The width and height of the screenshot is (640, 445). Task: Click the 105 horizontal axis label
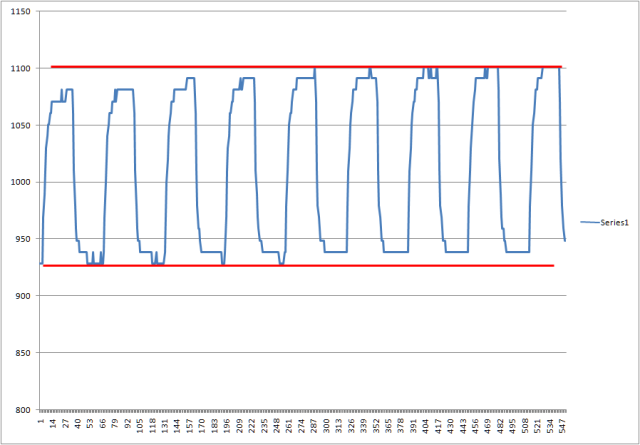[141, 425]
